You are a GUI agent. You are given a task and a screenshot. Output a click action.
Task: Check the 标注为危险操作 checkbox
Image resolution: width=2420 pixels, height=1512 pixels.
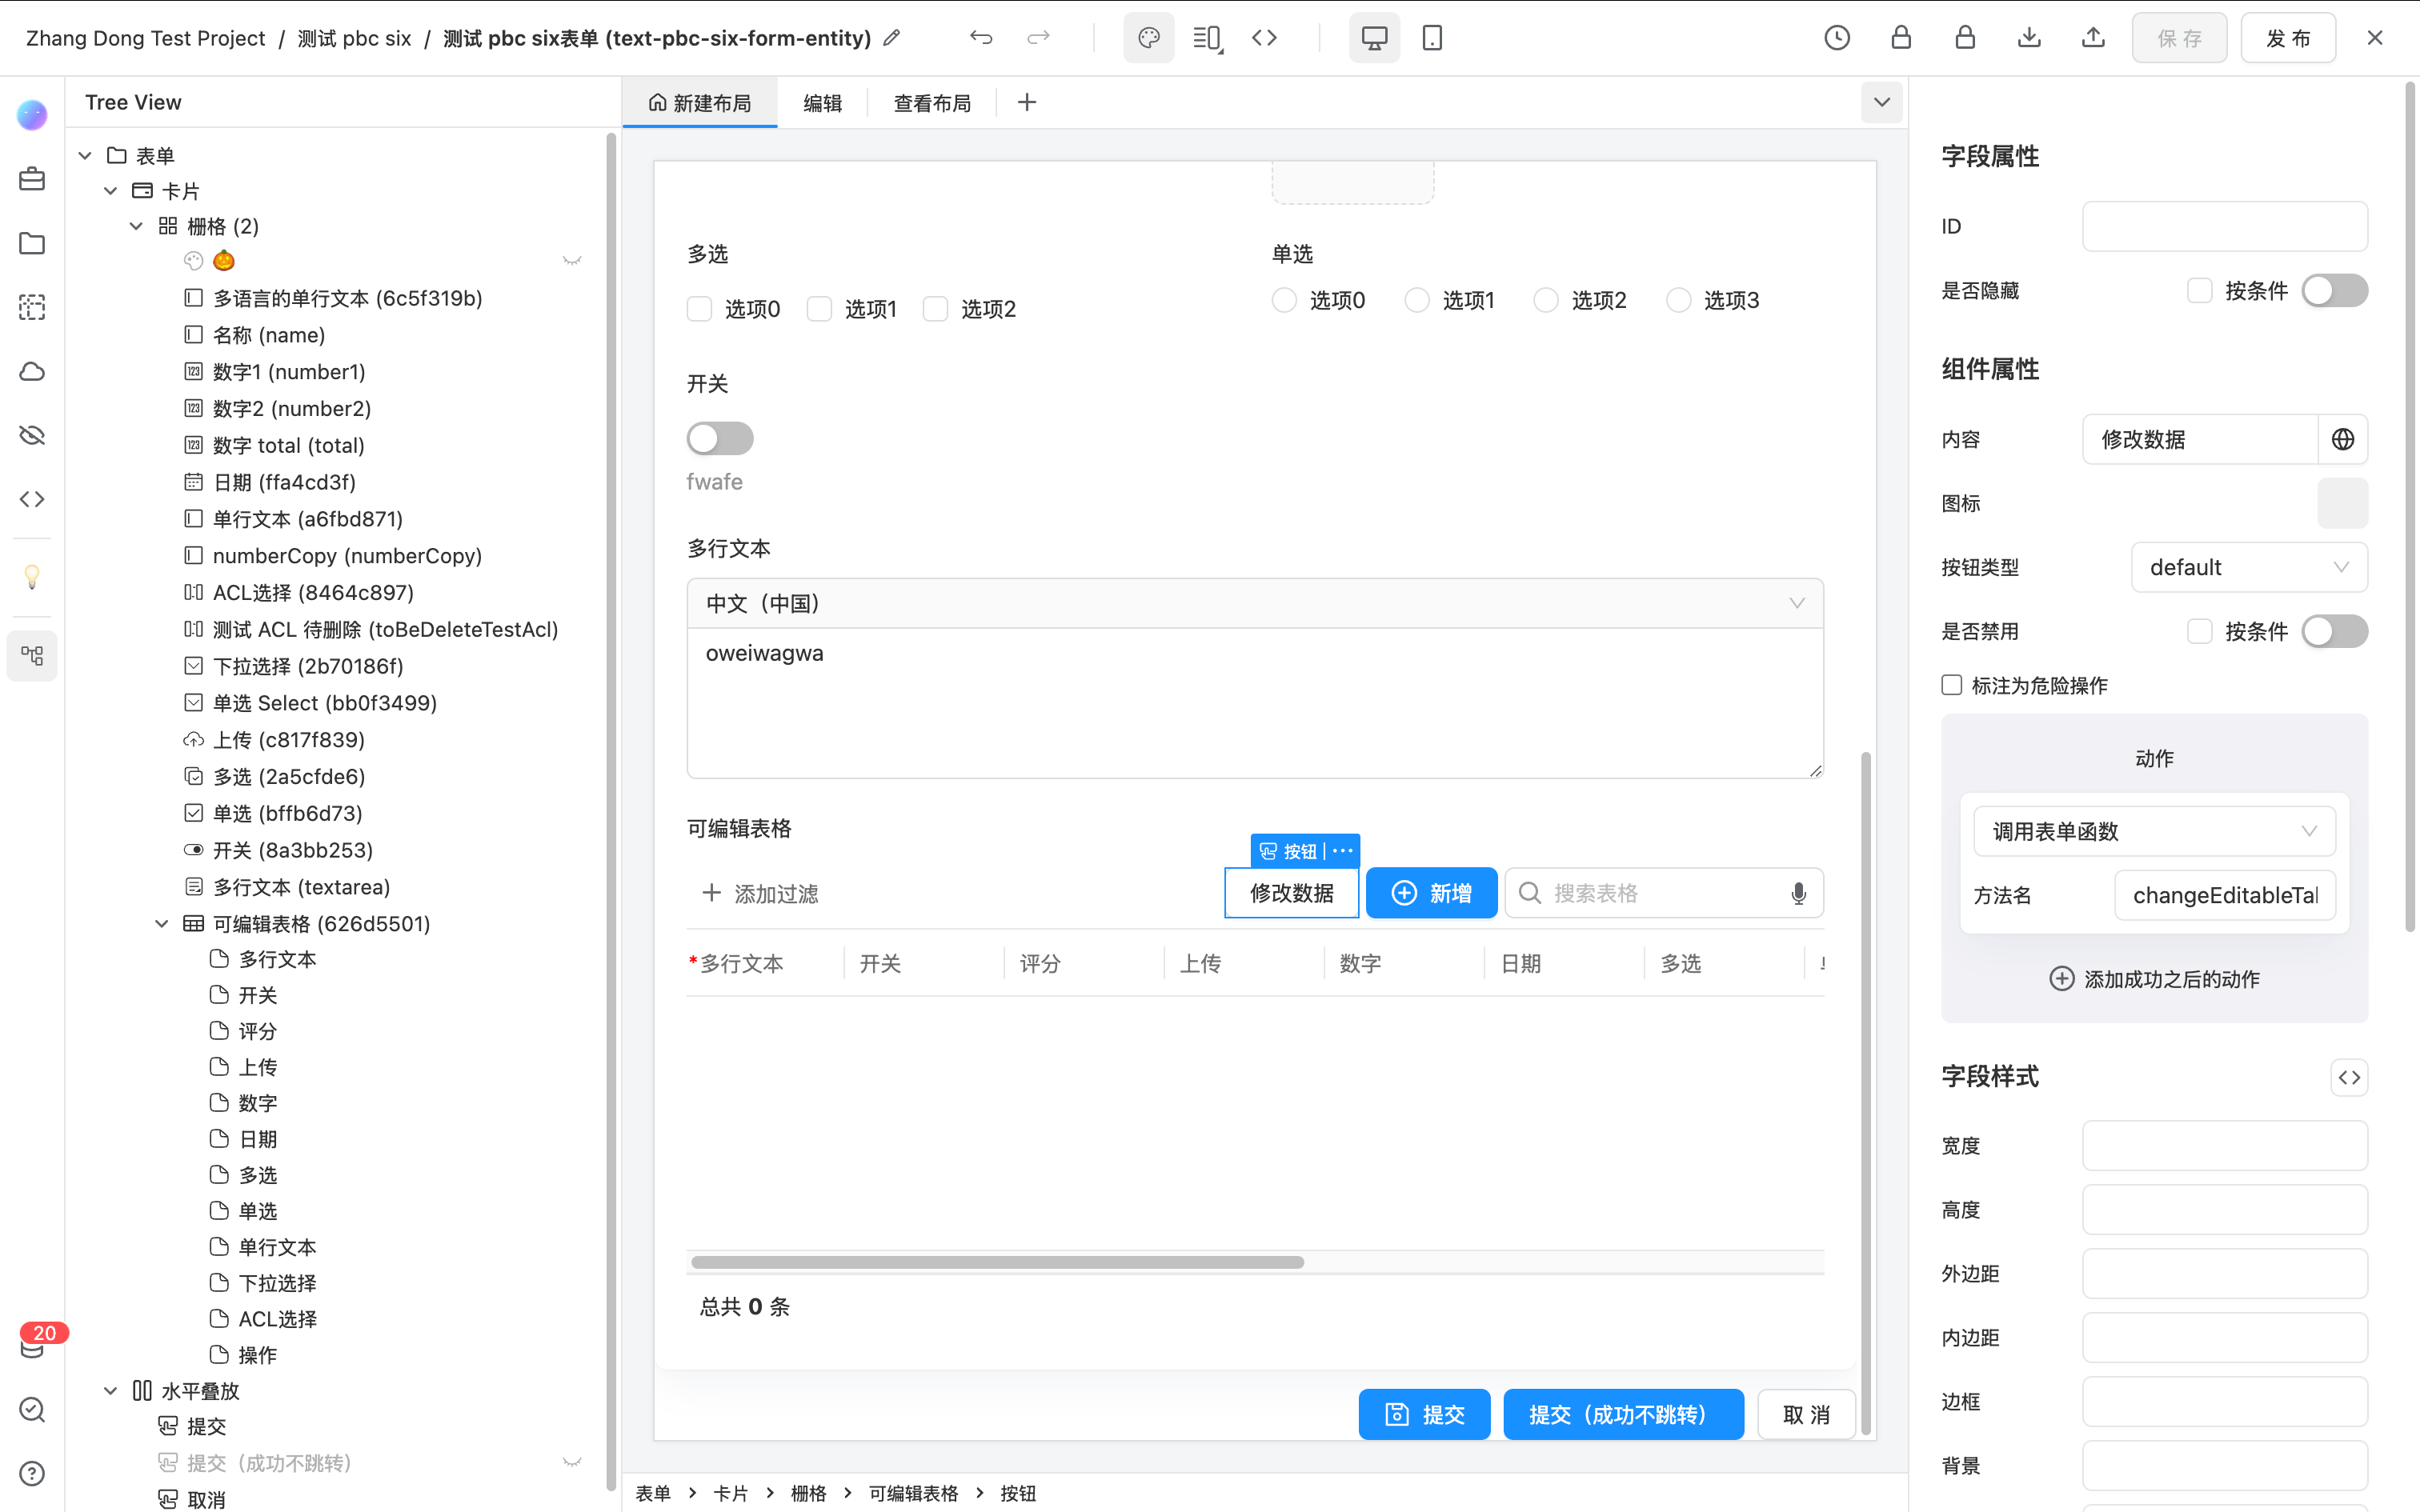point(1951,685)
